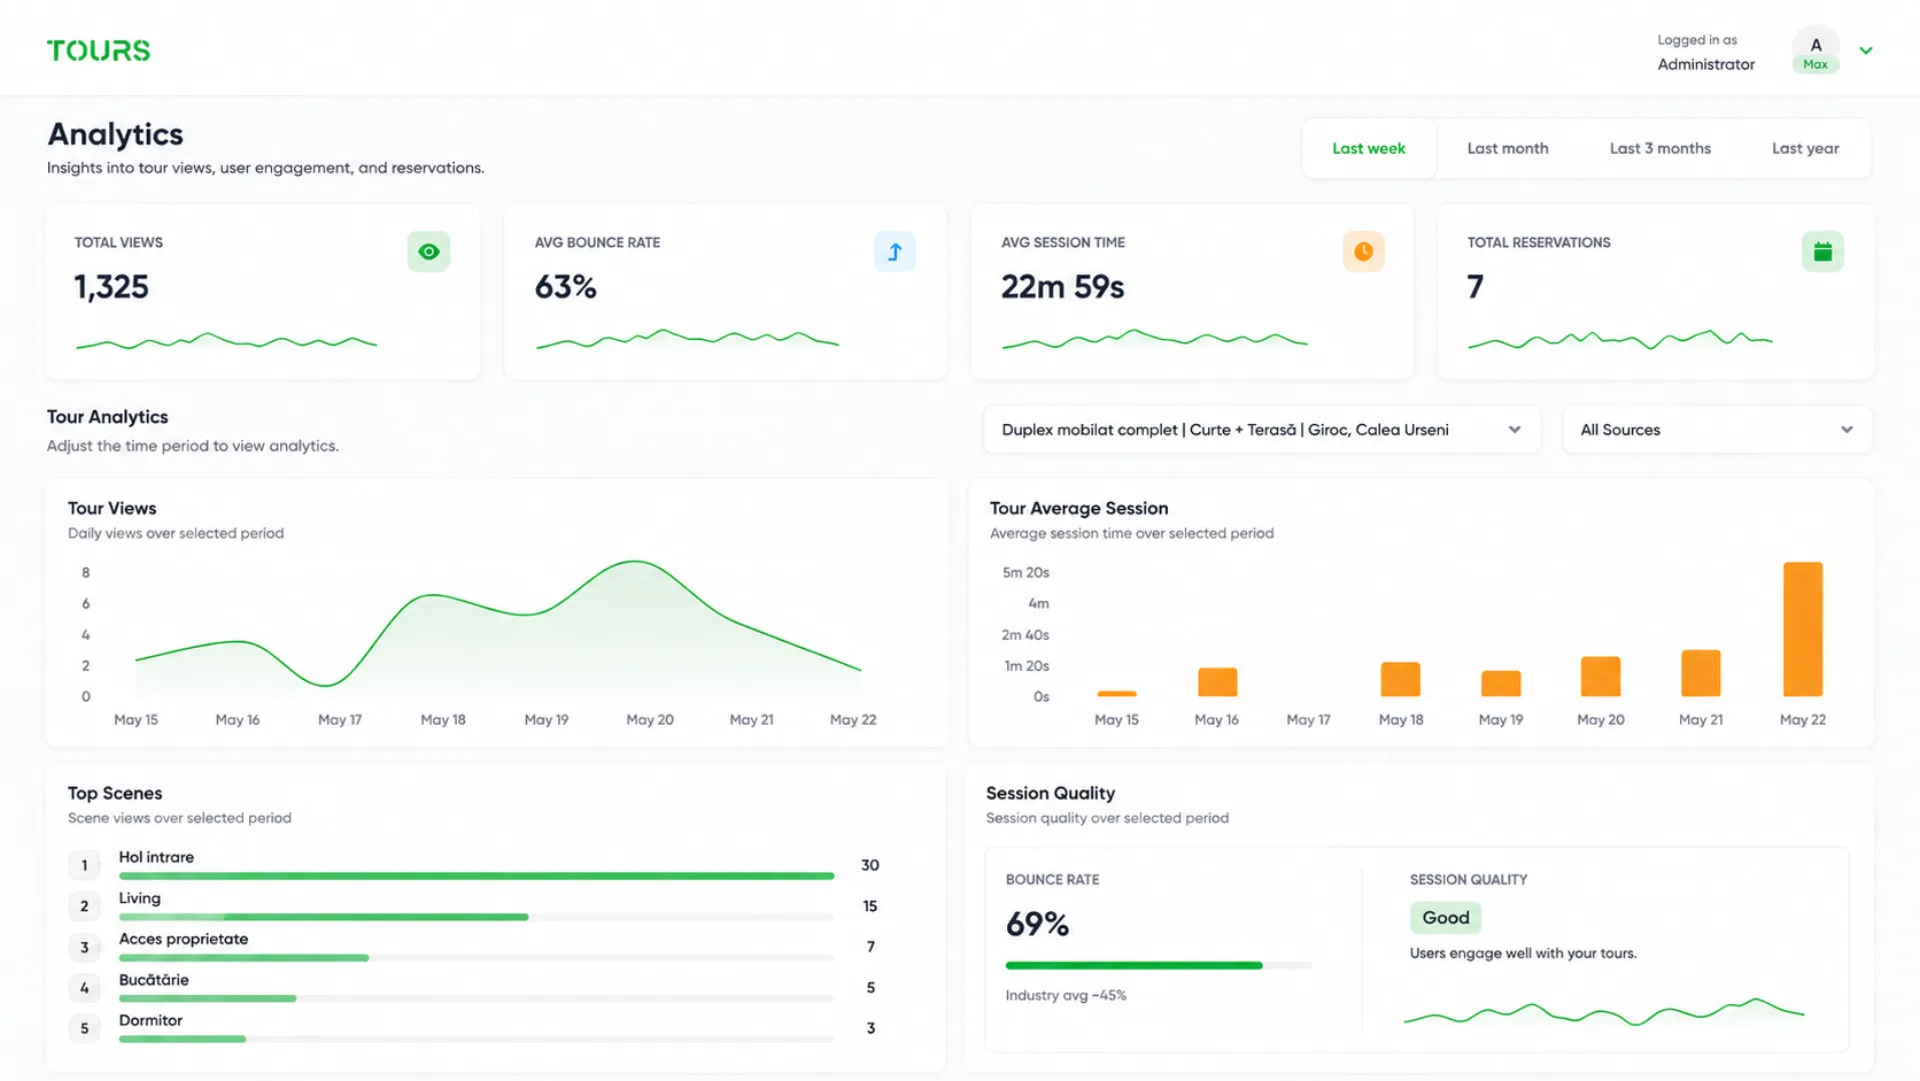
Task: Click the Total Views sparkline
Action: coord(226,342)
